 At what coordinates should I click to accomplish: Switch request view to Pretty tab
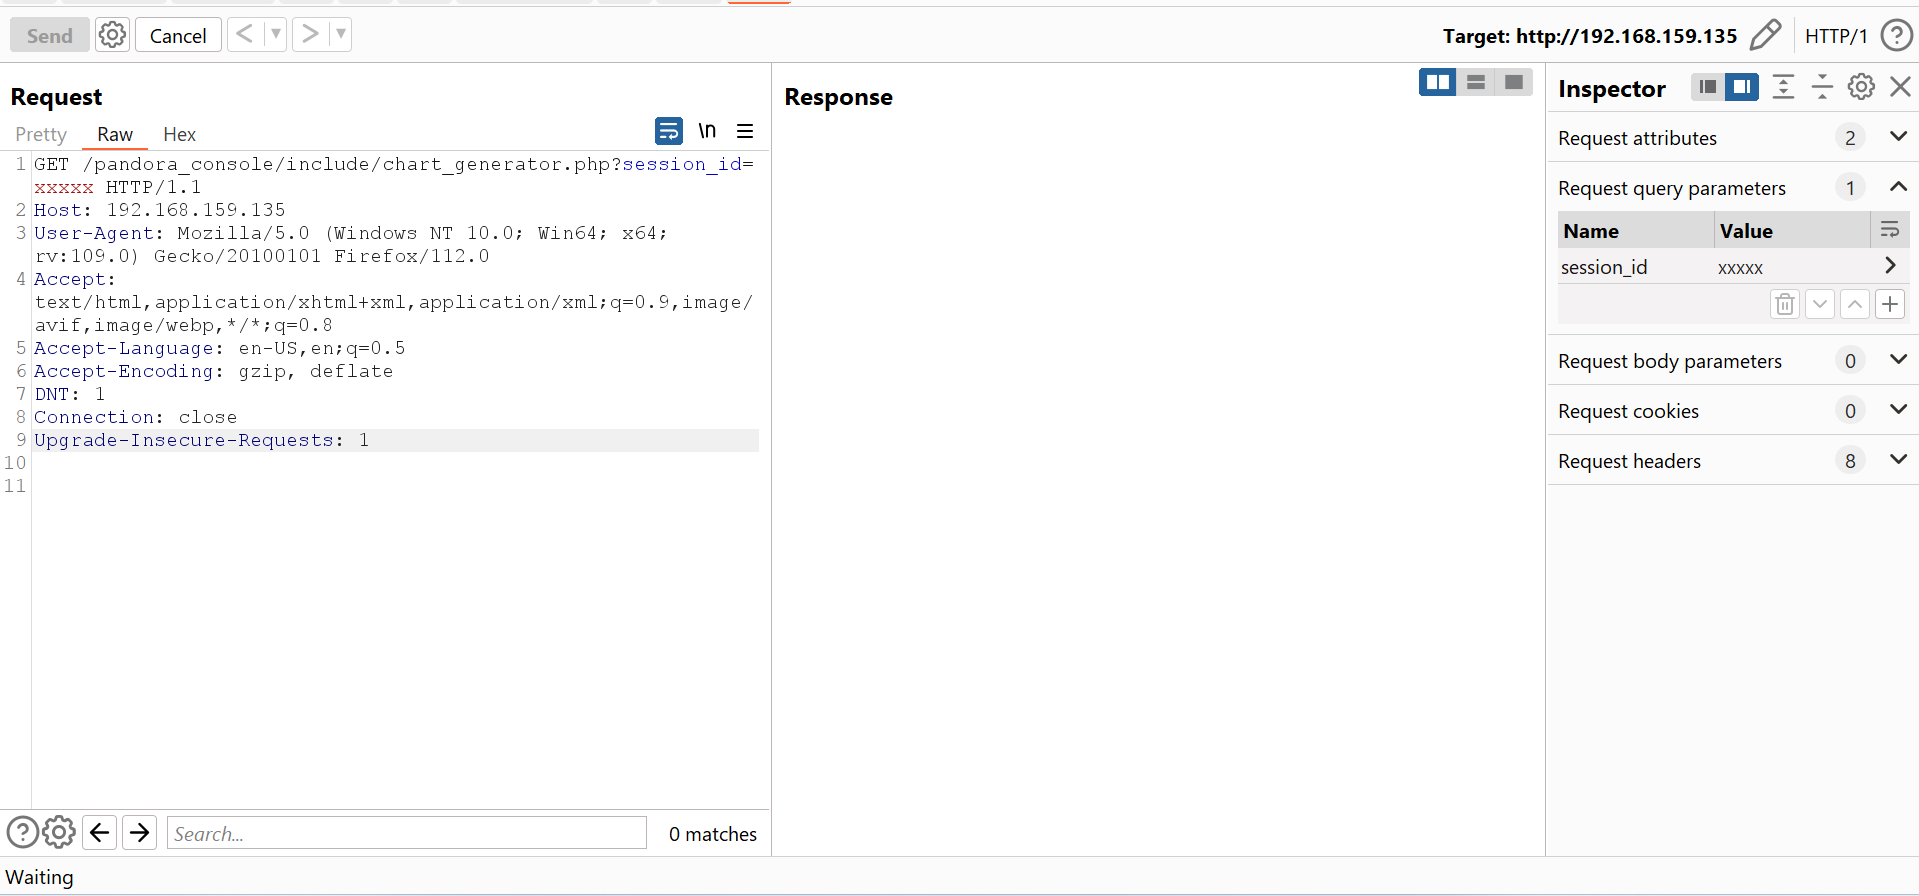(41, 134)
